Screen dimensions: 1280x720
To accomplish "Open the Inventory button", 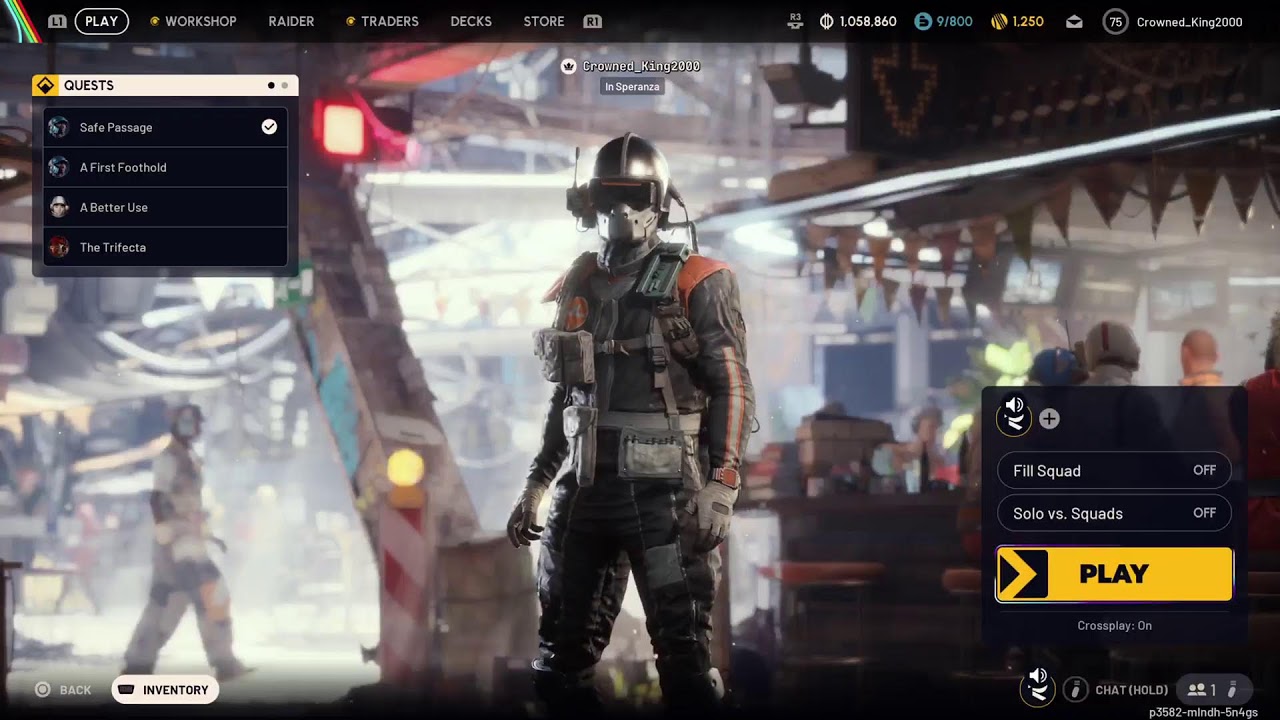I will coord(165,690).
